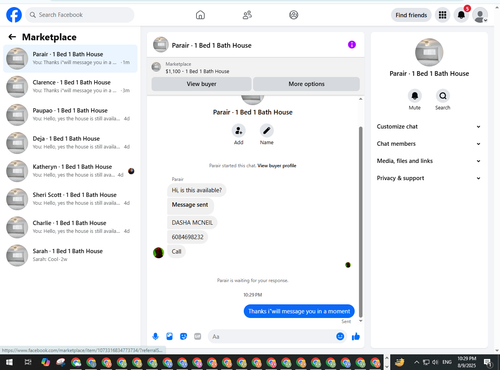The height and width of the screenshot is (370, 500).
Task: Open the account profile menu
Action: tap(480, 15)
